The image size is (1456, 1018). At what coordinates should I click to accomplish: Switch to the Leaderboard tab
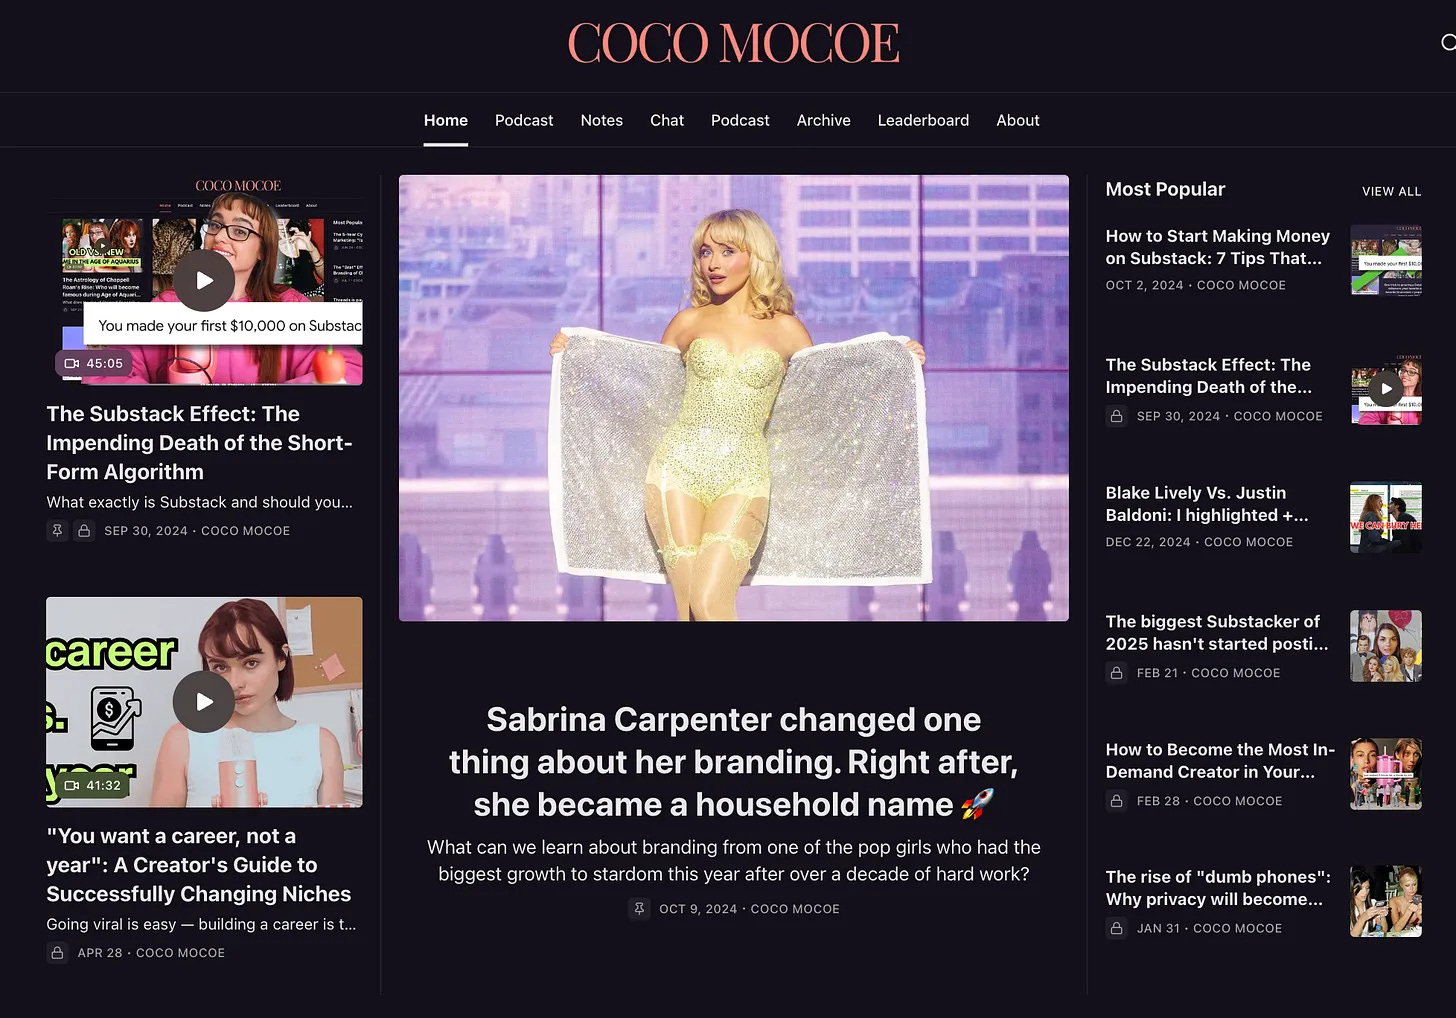pos(923,120)
